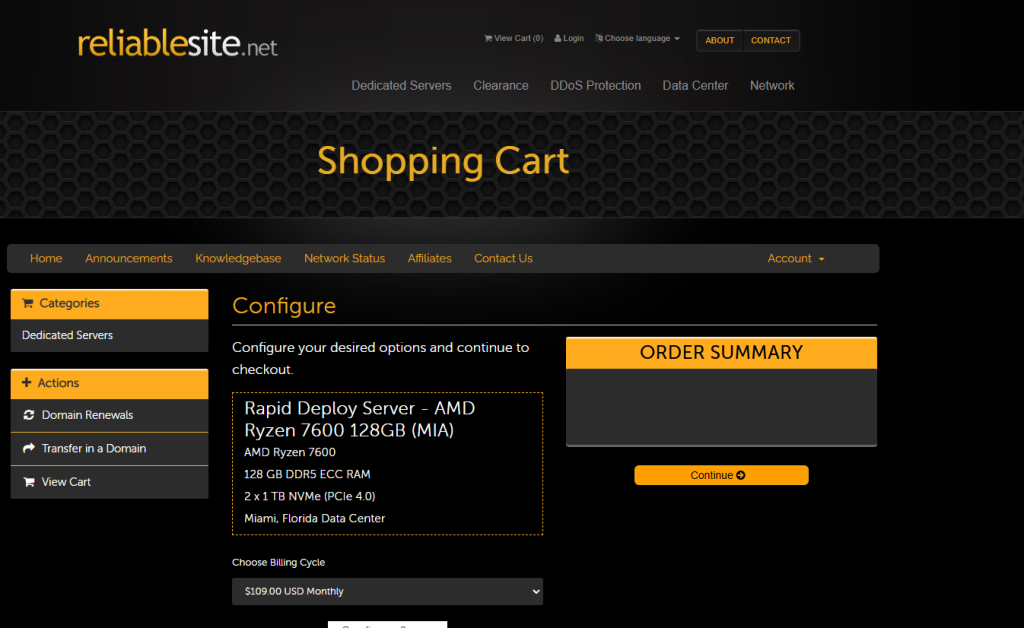The height and width of the screenshot is (628, 1024).
Task: Open the Network menu item
Action: pos(772,86)
